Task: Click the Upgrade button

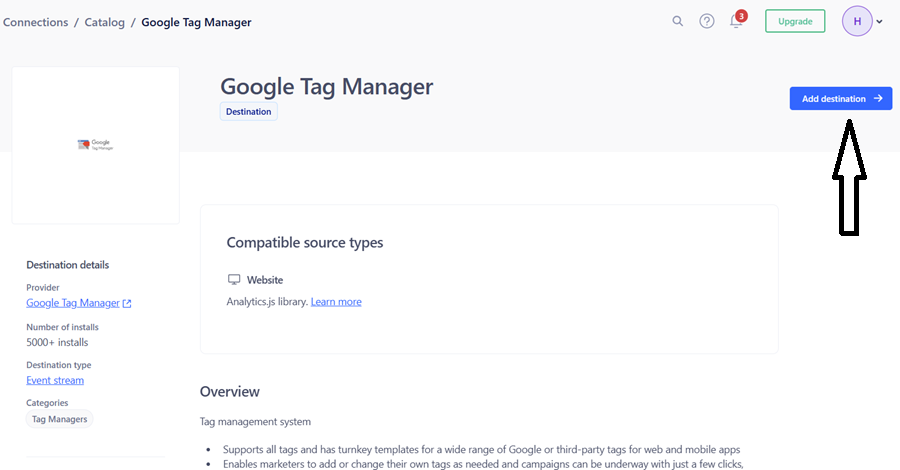Action: [x=795, y=21]
